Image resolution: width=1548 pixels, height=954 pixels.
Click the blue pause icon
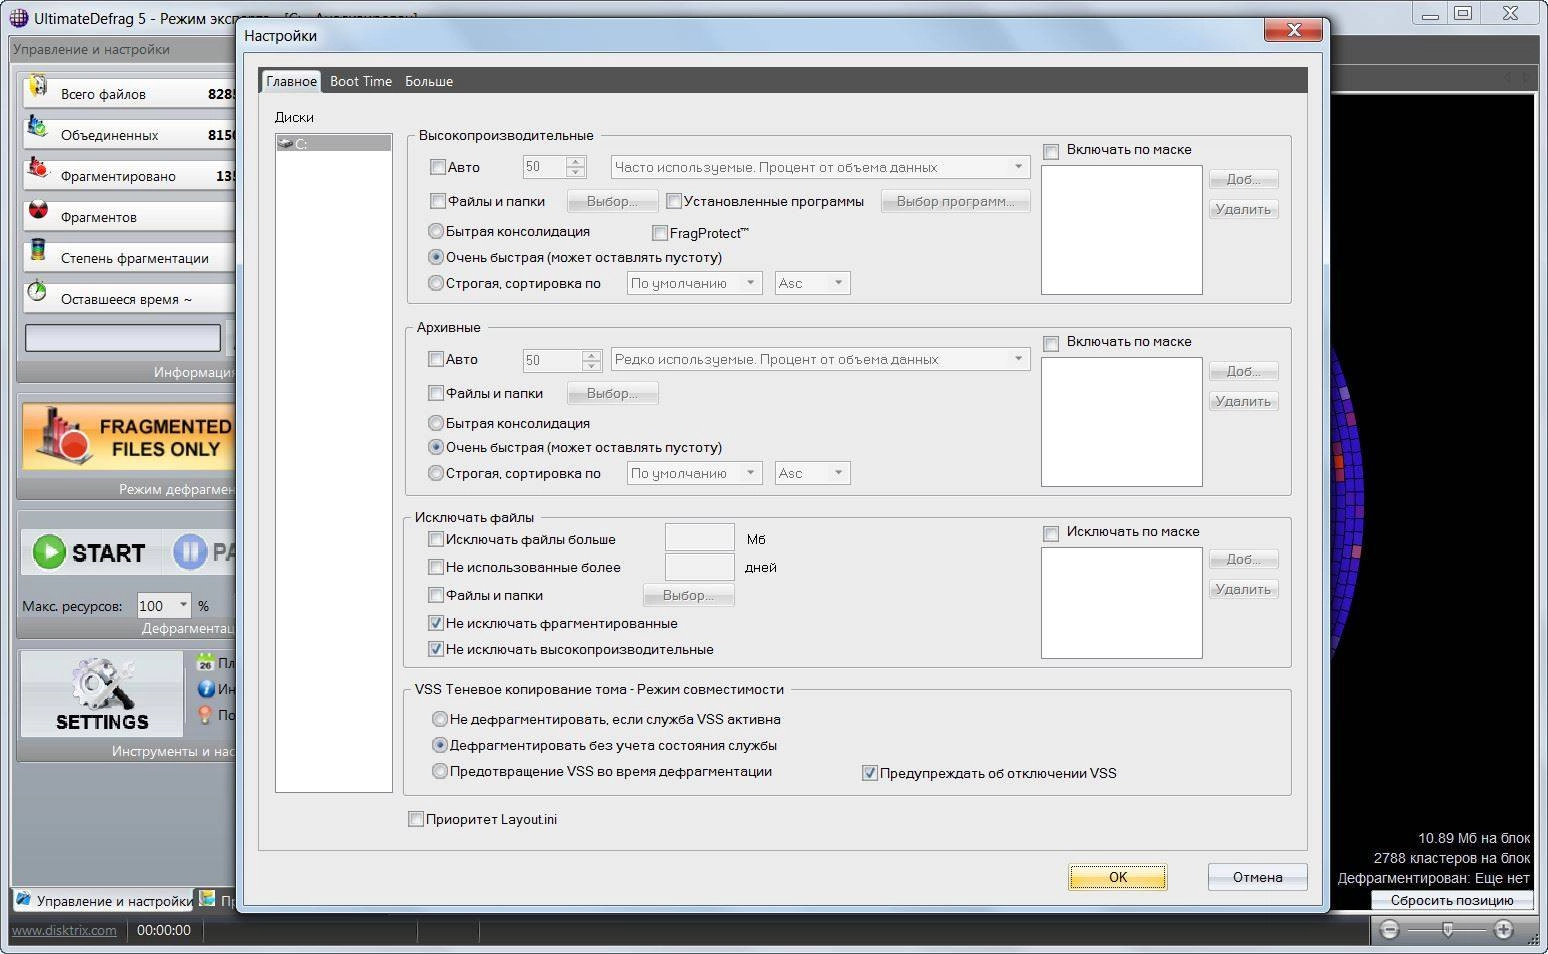click(189, 552)
